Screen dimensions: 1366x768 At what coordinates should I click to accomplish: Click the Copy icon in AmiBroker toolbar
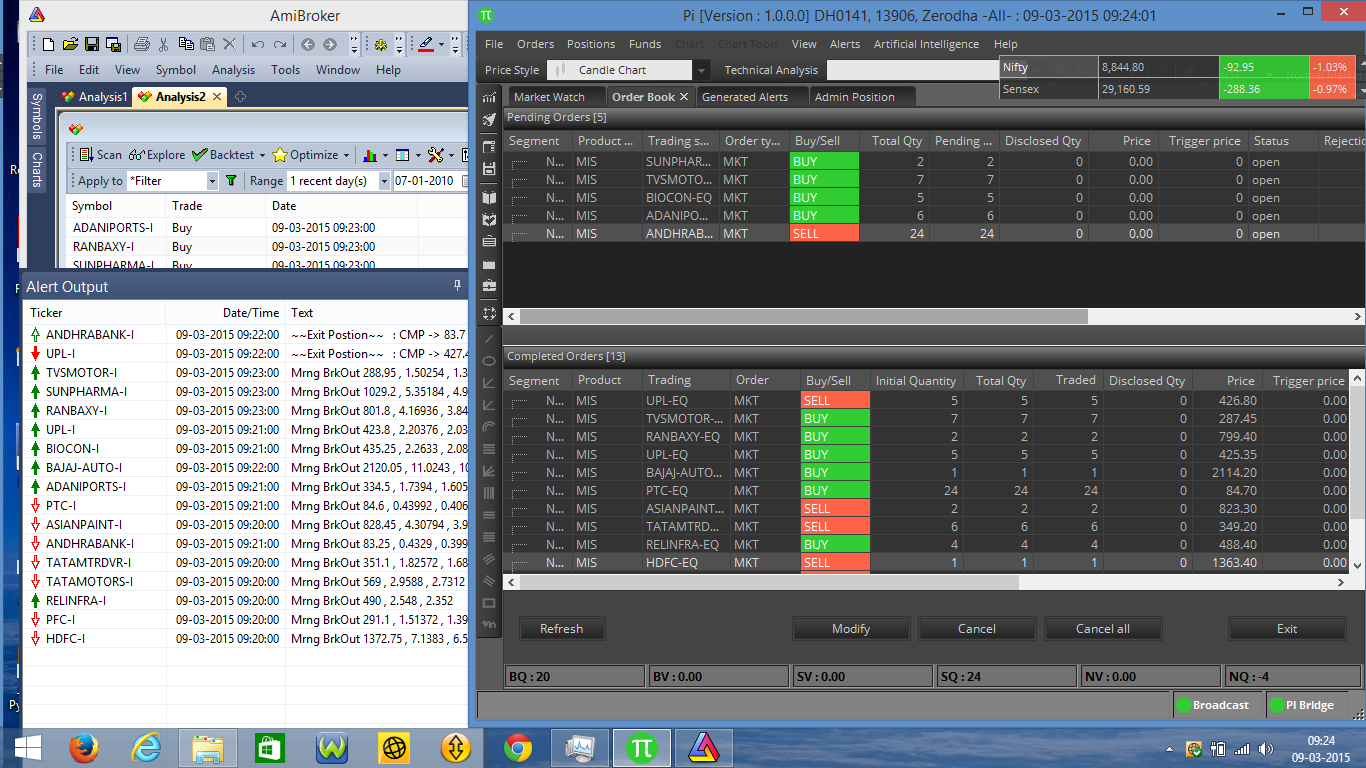tap(186, 44)
